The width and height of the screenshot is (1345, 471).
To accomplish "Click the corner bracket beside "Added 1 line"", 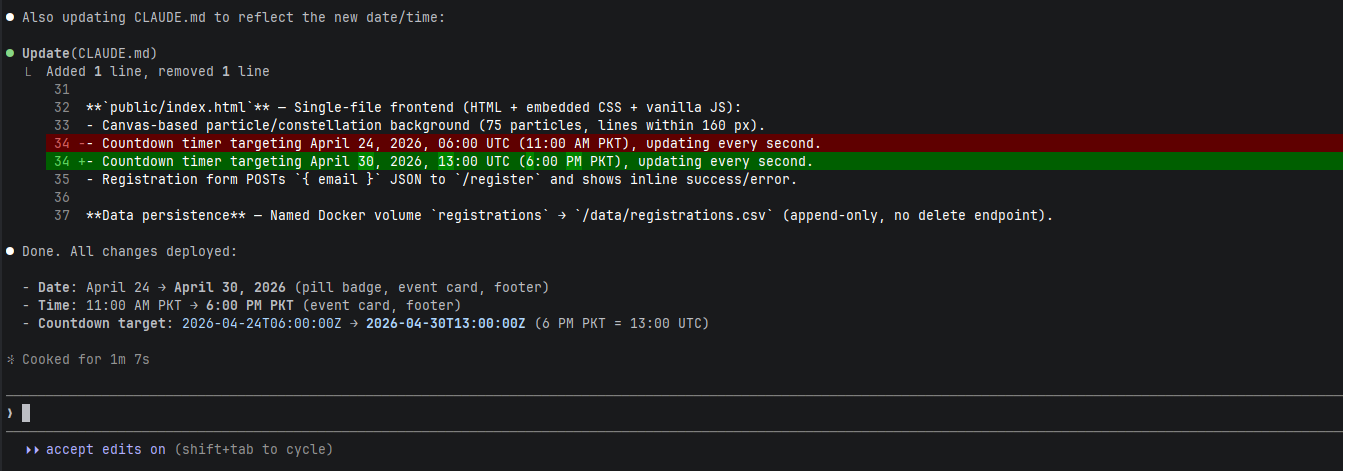I will (x=30, y=72).
